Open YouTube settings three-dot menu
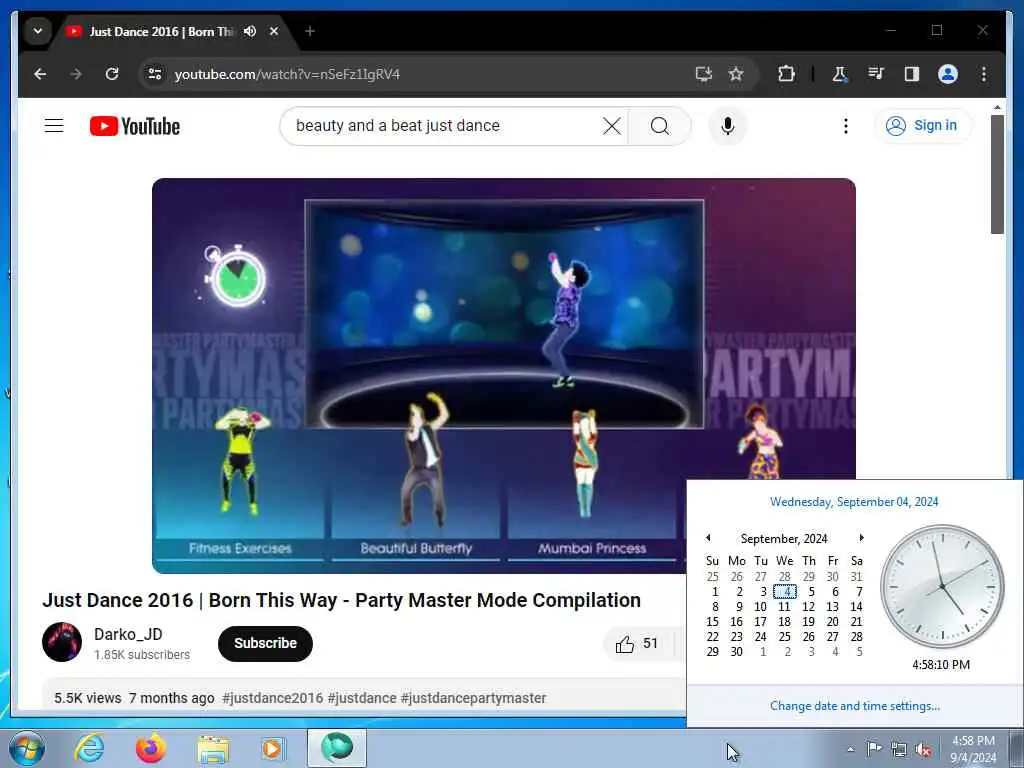This screenshot has width=1024, height=768. point(846,125)
